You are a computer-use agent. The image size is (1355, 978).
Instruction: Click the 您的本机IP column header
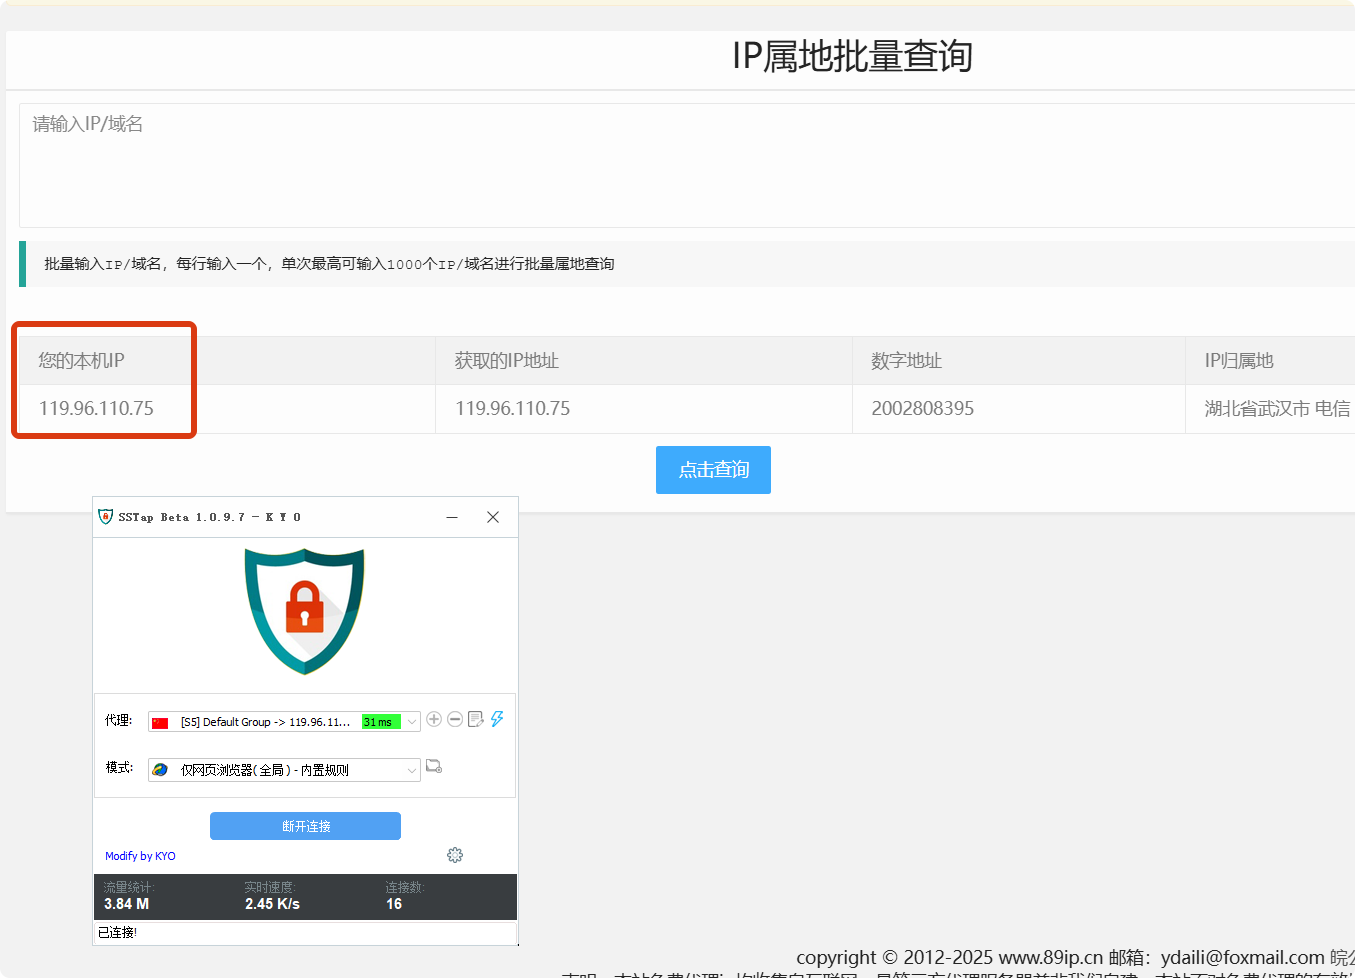pos(82,361)
